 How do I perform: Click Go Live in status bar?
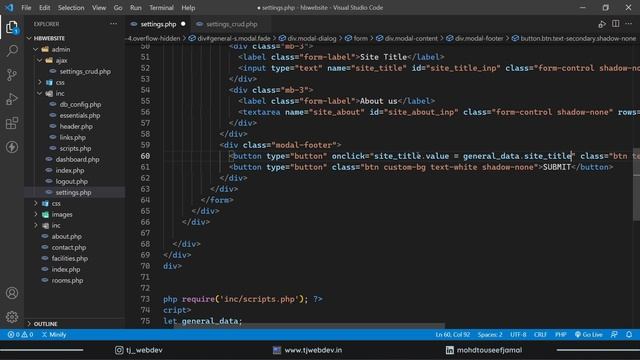(588, 335)
